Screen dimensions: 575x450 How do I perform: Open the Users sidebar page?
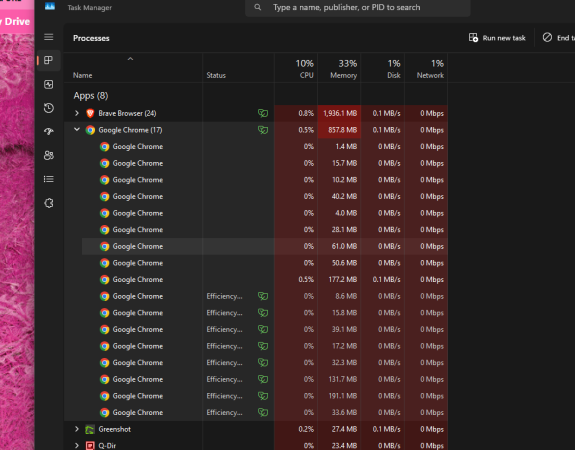pyautogui.click(x=49, y=155)
